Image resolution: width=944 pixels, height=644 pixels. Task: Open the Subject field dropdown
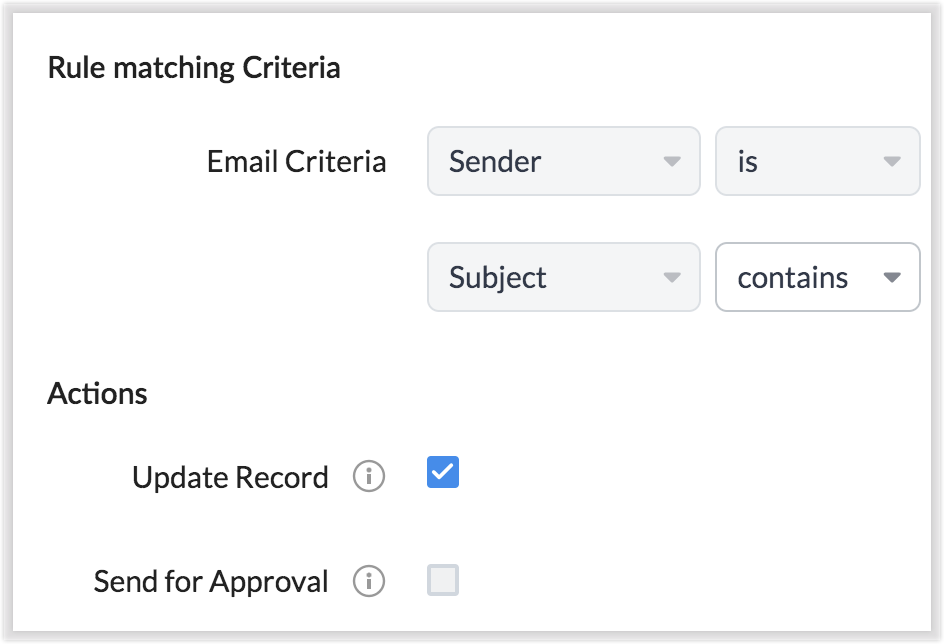[563, 277]
